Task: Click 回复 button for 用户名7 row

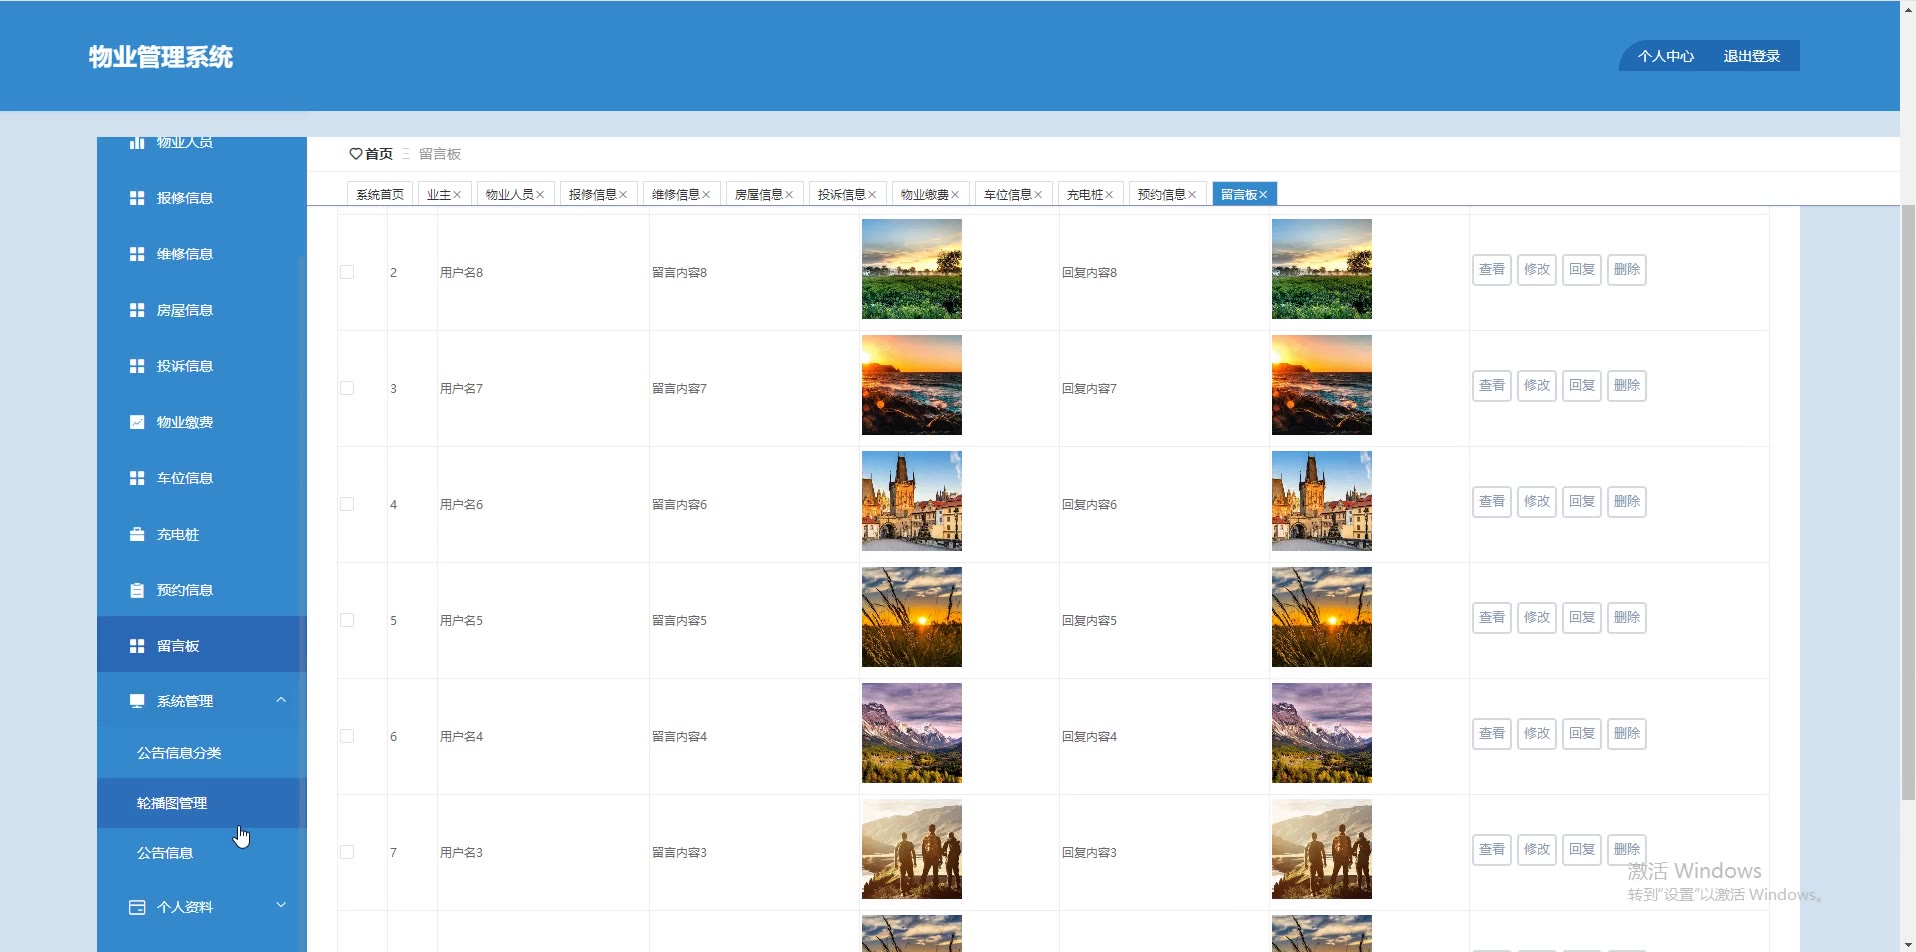Action: click(1581, 386)
